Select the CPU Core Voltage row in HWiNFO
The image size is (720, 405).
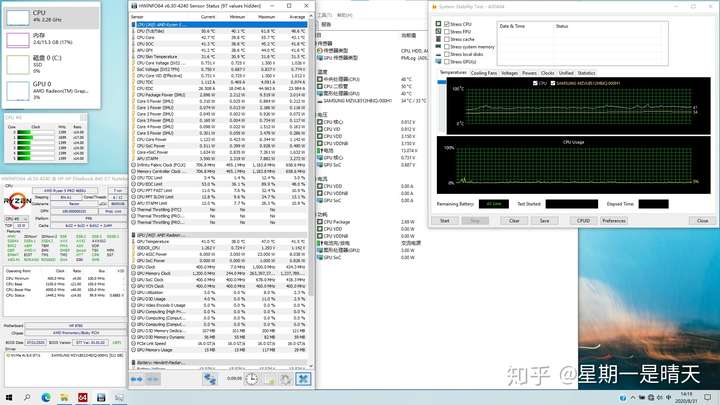[x=219, y=63]
